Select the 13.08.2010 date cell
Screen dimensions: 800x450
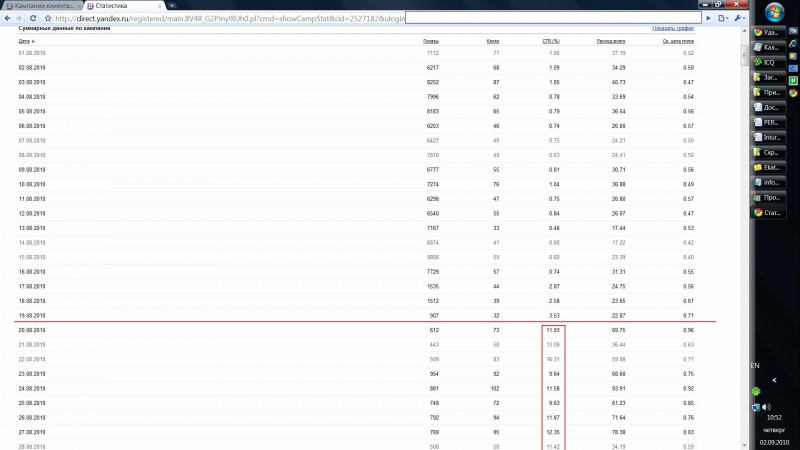32,228
